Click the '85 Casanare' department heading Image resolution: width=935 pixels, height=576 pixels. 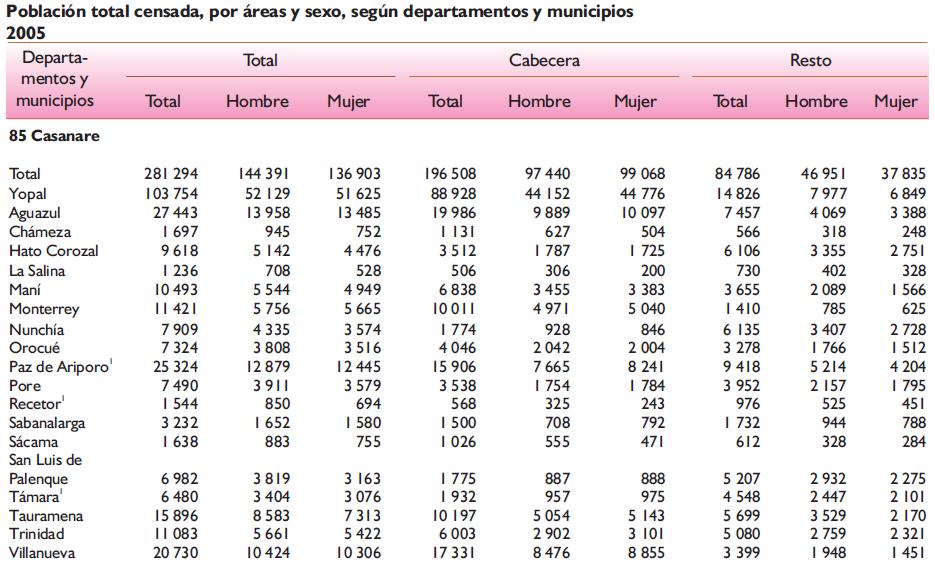(54, 136)
